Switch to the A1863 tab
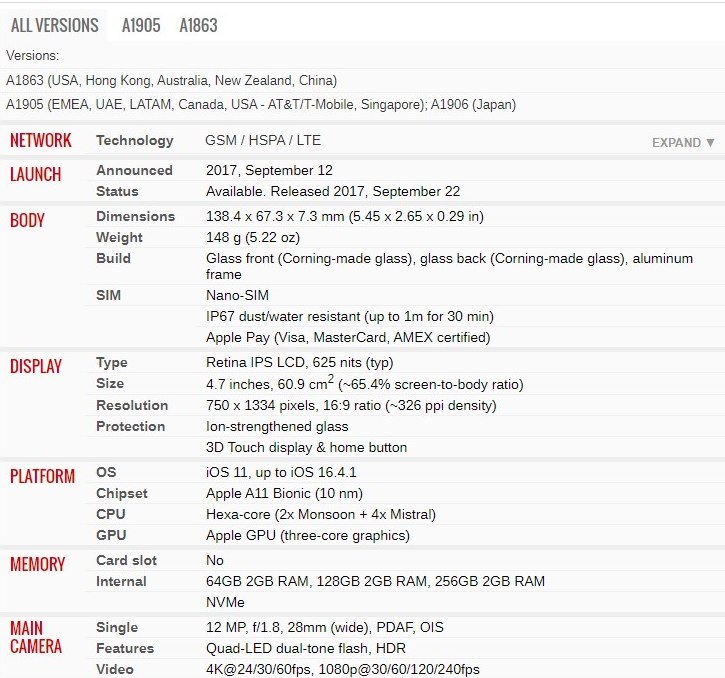The width and height of the screenshot is (725, 678). 198,25
